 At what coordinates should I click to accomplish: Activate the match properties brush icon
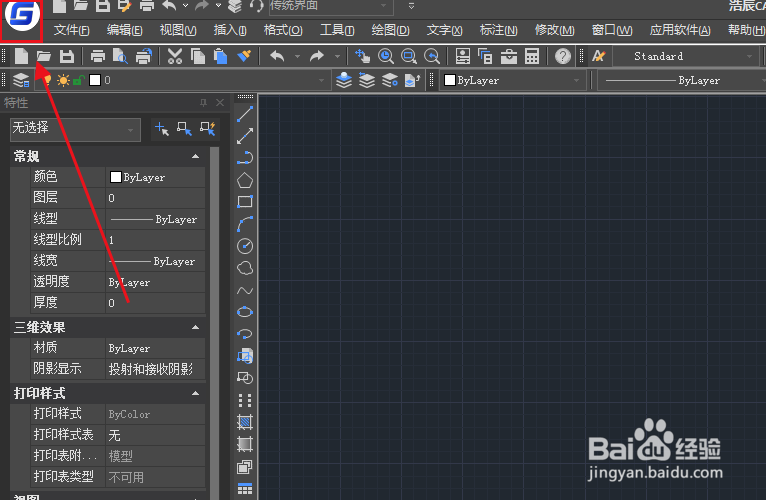coord(244,56)
